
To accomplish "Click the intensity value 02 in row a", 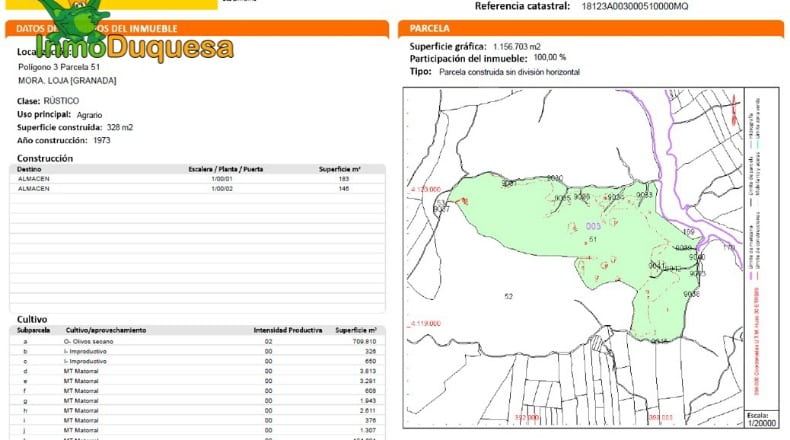I will (x=269, y=342).
